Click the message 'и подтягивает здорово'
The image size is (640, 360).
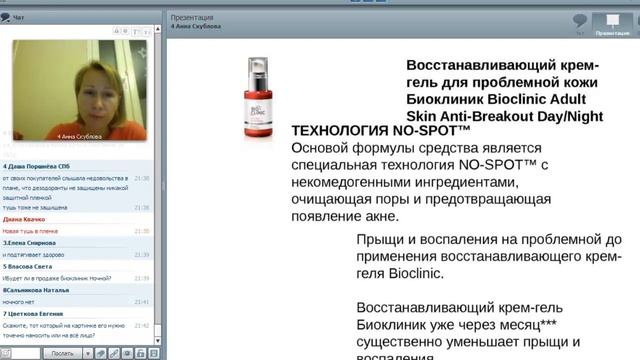33,255
